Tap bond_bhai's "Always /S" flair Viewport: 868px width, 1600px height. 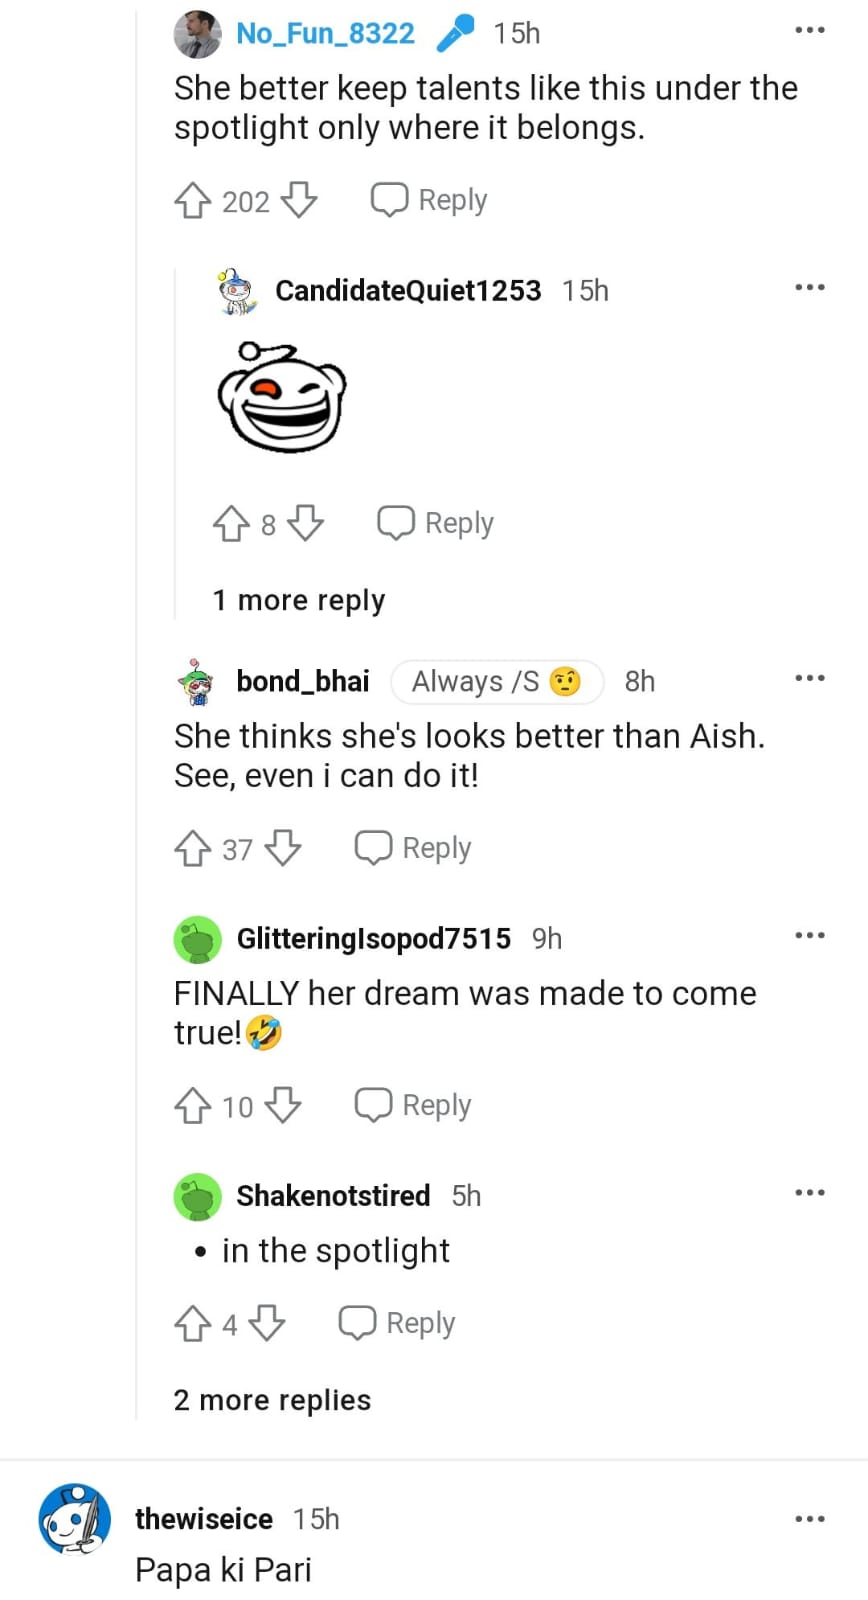tap(496, 681)
